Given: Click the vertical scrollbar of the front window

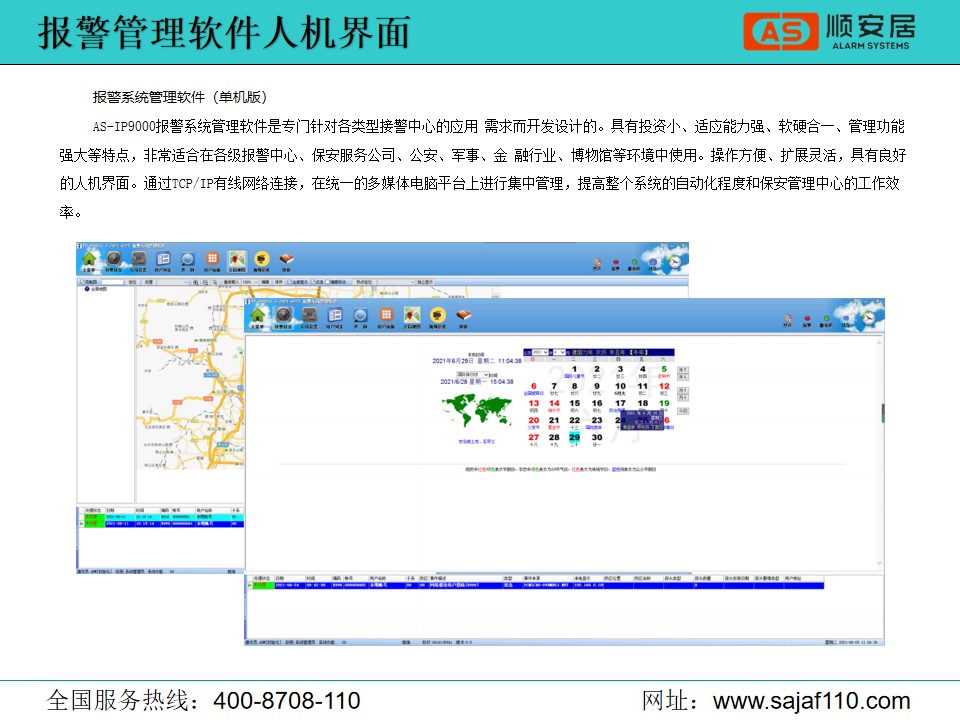Looking at the screenshot, I should pos(881,412).
